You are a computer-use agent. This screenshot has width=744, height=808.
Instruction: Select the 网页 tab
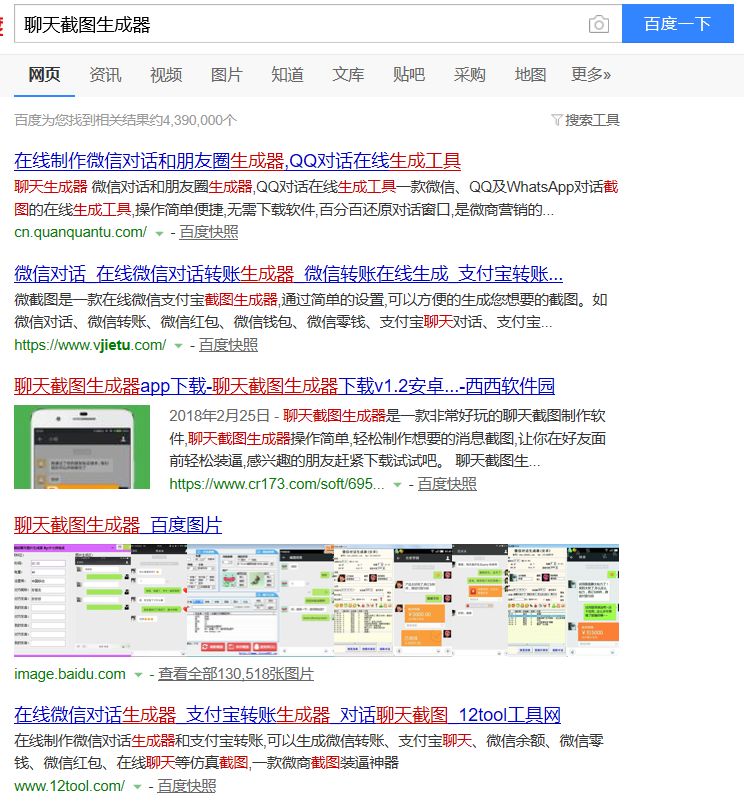(44, 75)
